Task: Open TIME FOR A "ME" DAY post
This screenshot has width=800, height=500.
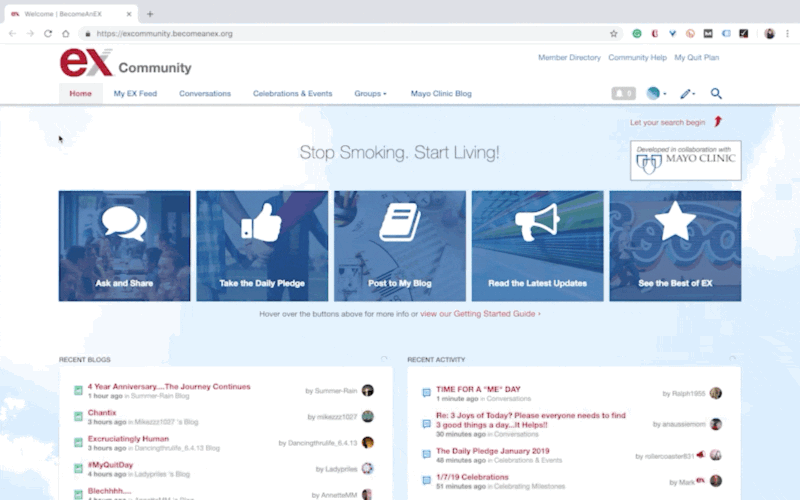Action: 478,389
